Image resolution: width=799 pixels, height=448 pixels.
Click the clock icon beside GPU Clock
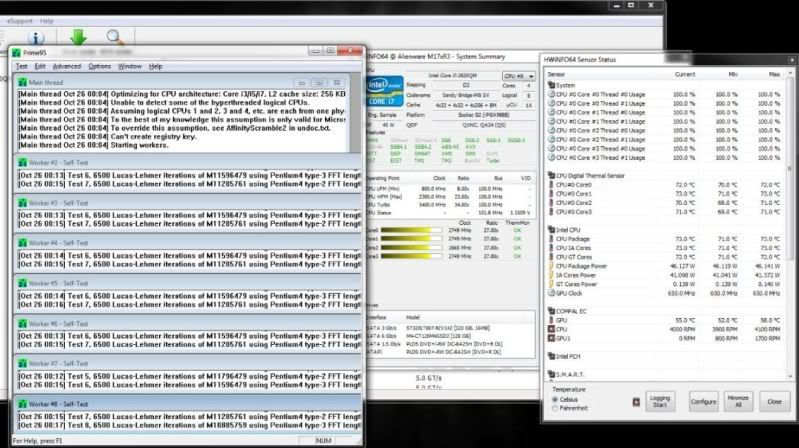tap(551, 293)
